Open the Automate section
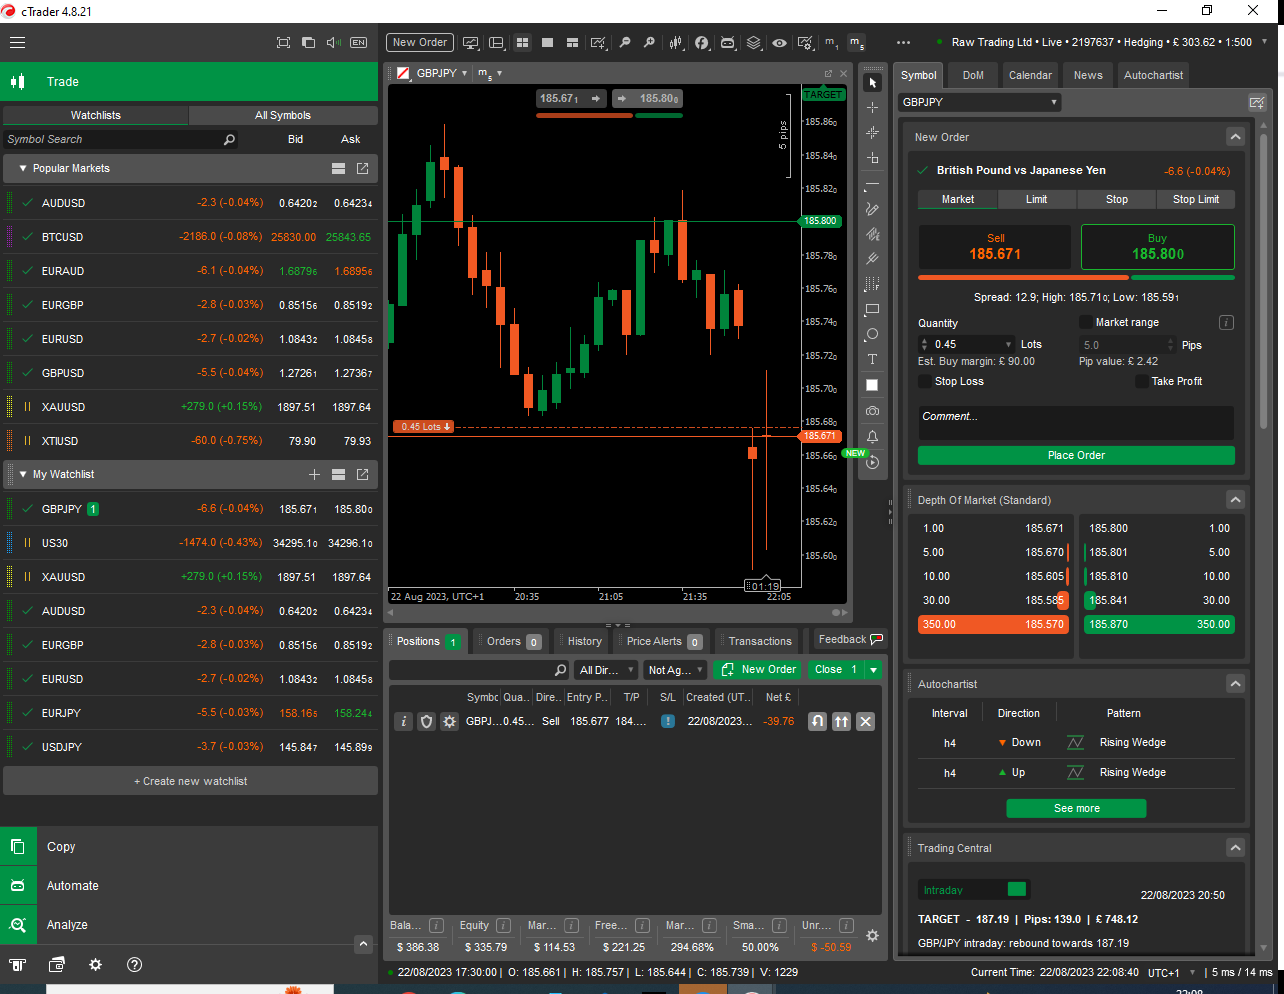Viewport: 1284px width, 994px height. 190,886
